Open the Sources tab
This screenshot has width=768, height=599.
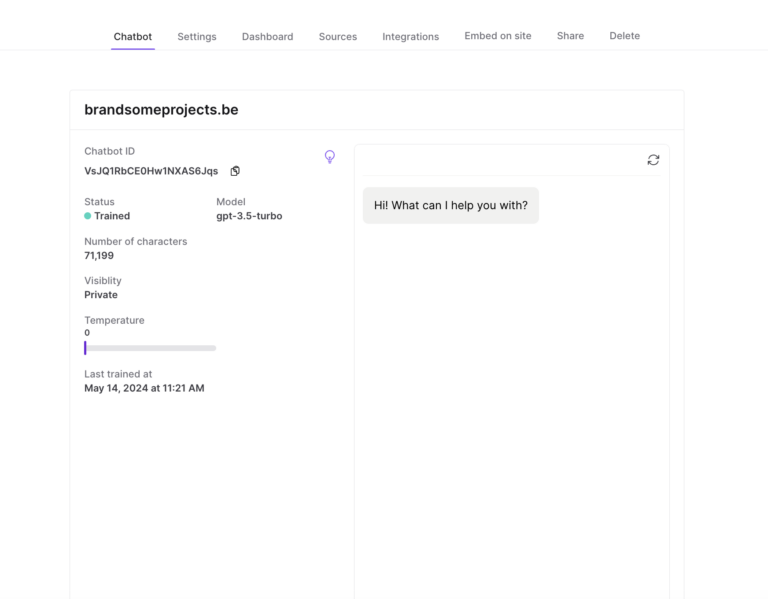click(338, 37)
